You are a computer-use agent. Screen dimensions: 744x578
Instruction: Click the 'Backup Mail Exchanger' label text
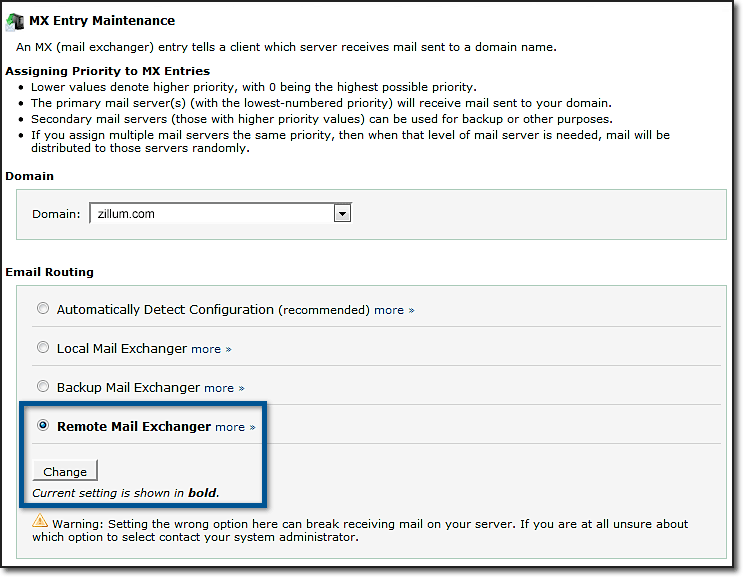coord(128,387)
